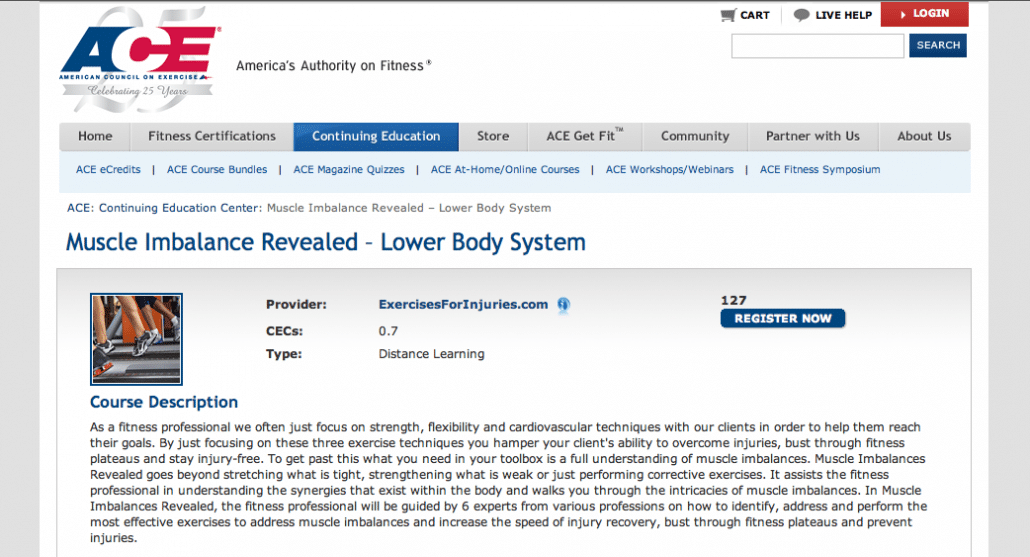Open ACE At-Home/Online Courses submenu link
The width and height of the screenshot is (1030, 557).
505,169
